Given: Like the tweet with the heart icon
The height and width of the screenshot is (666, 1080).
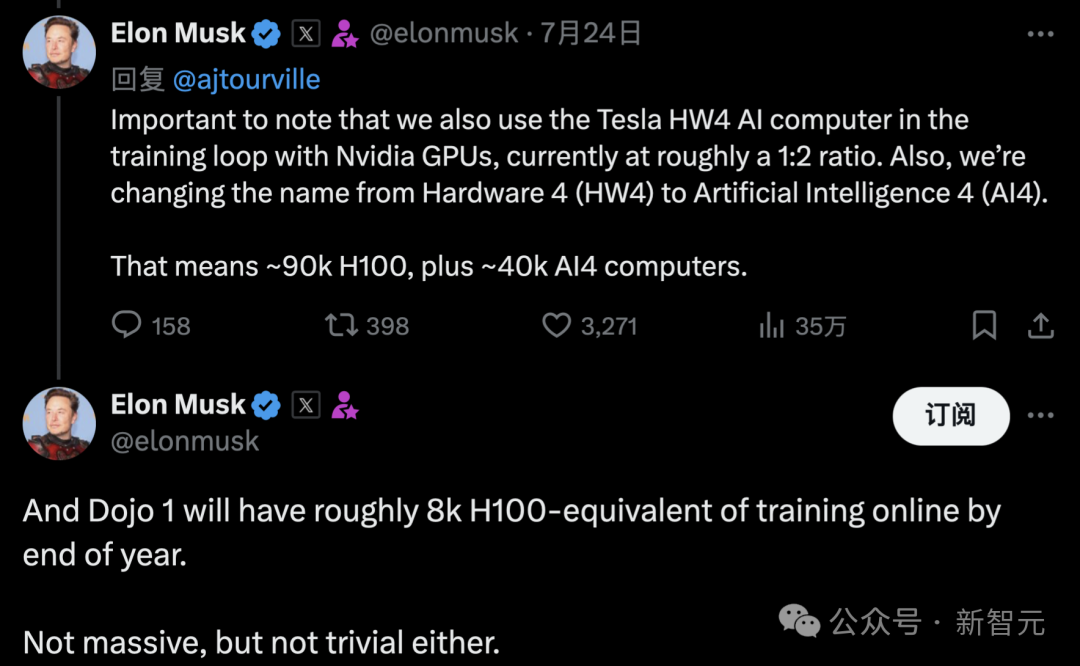Looking at the screenshot, I should pyautogui.click(x=556, y=325).
